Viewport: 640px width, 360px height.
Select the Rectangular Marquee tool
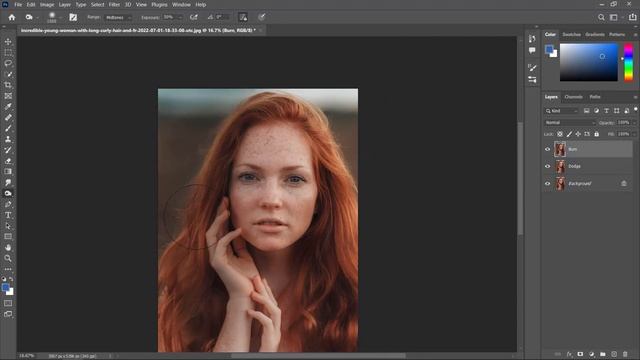tap(8, 53)
